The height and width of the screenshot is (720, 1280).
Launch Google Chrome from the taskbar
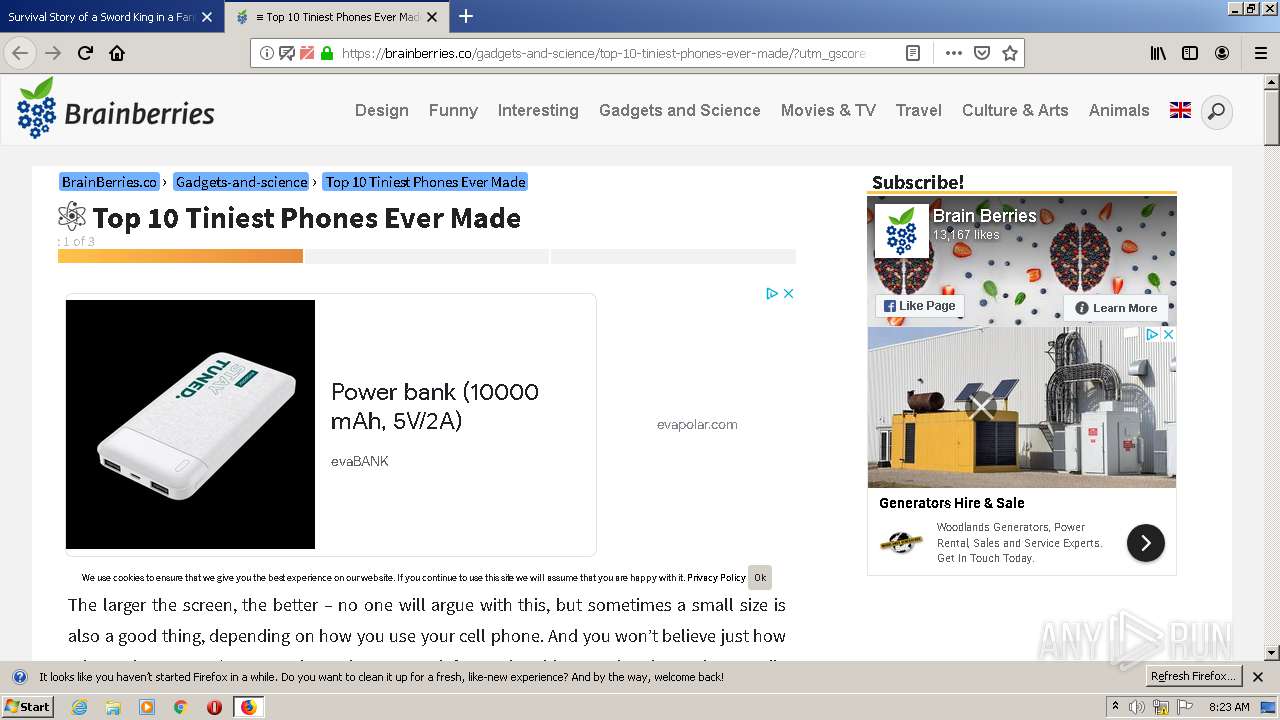pyautogui.click(x=180, y=707)
